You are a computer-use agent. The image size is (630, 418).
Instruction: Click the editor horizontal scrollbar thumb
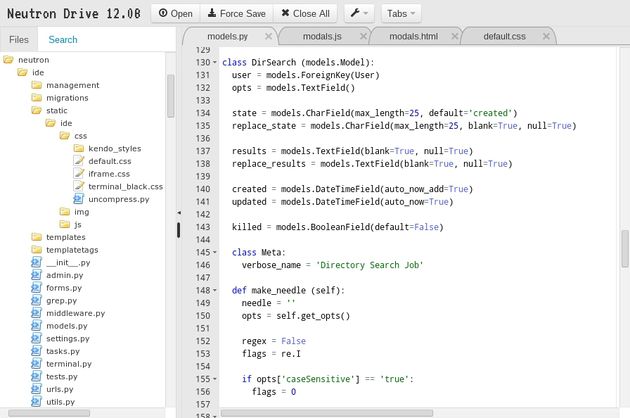[x=327, y=413]
